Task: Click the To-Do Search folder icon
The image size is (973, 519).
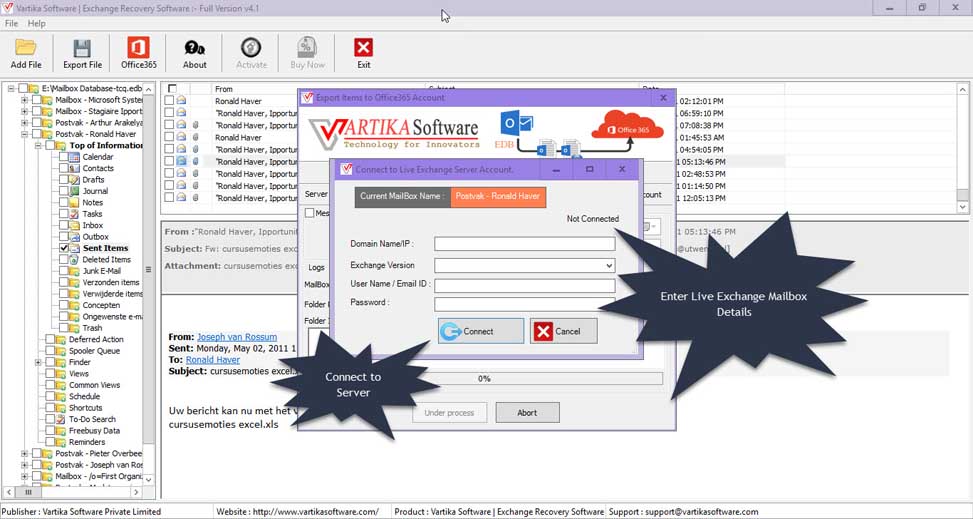Action: [61, 419]
